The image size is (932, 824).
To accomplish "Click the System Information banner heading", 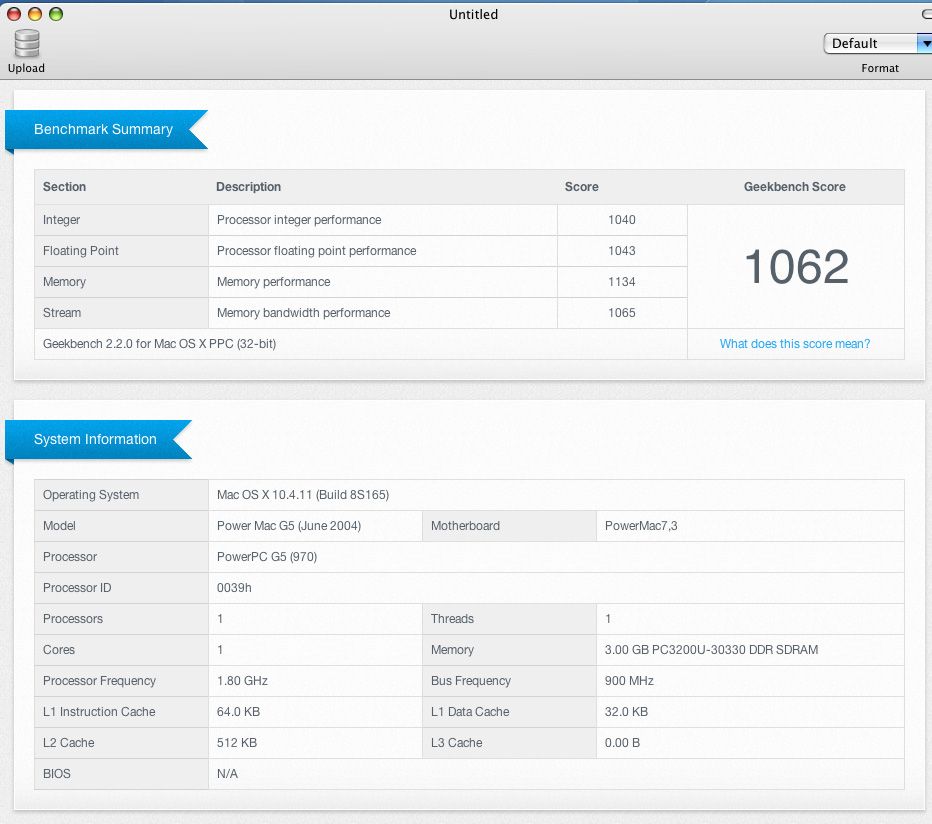I will [95, 439].
